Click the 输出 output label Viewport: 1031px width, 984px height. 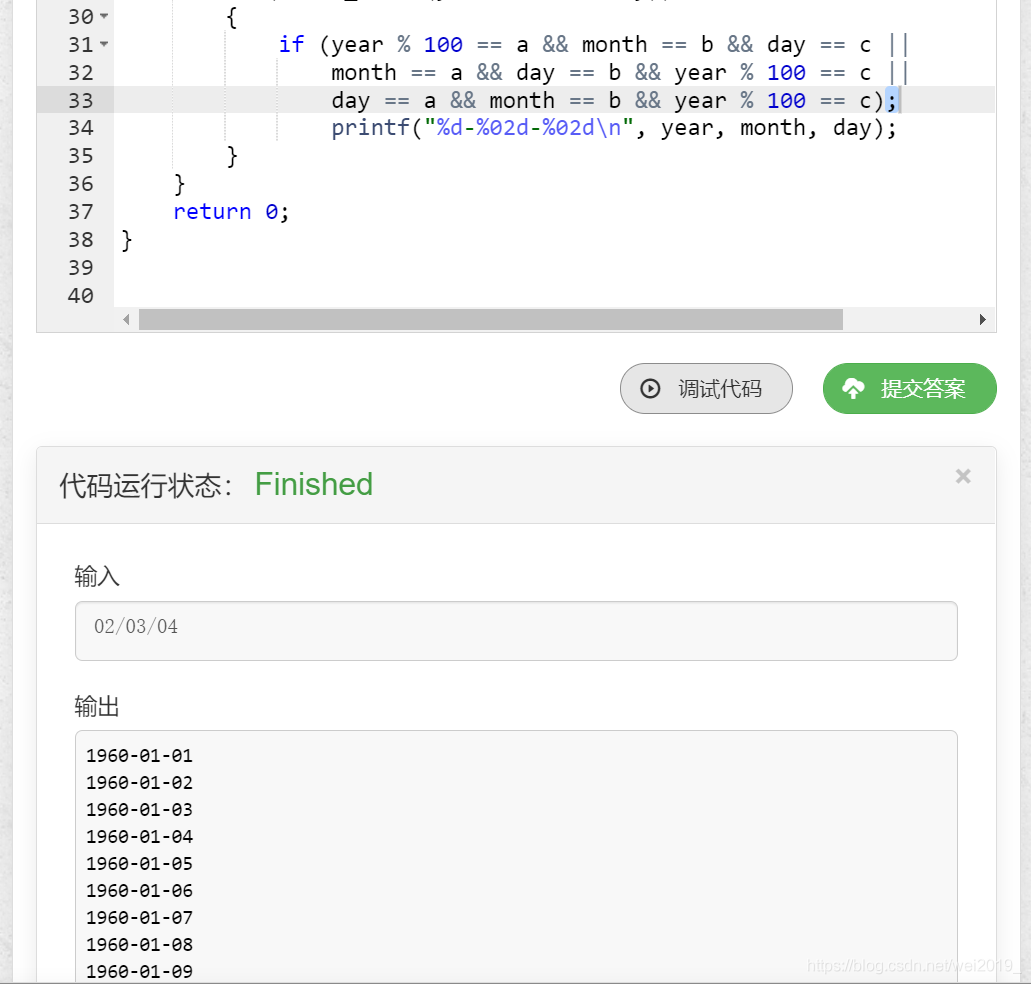pyautogui.click(x=97, y=707)
